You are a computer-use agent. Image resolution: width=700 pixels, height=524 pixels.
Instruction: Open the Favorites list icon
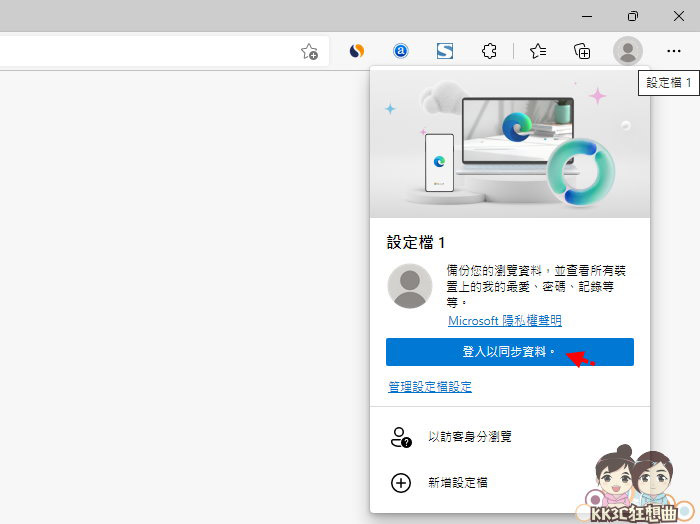click(538, 51)
